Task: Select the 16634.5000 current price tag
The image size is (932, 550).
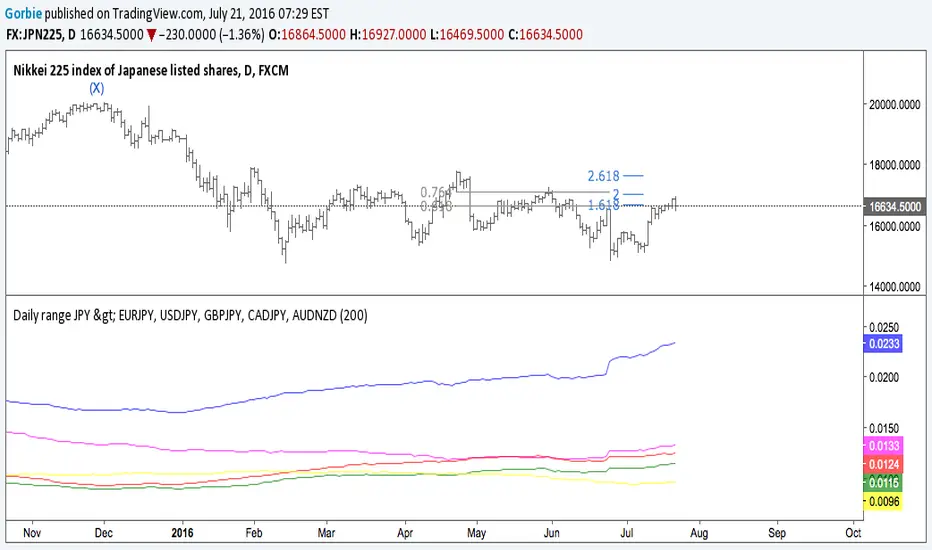Action: tap(894, 206)
